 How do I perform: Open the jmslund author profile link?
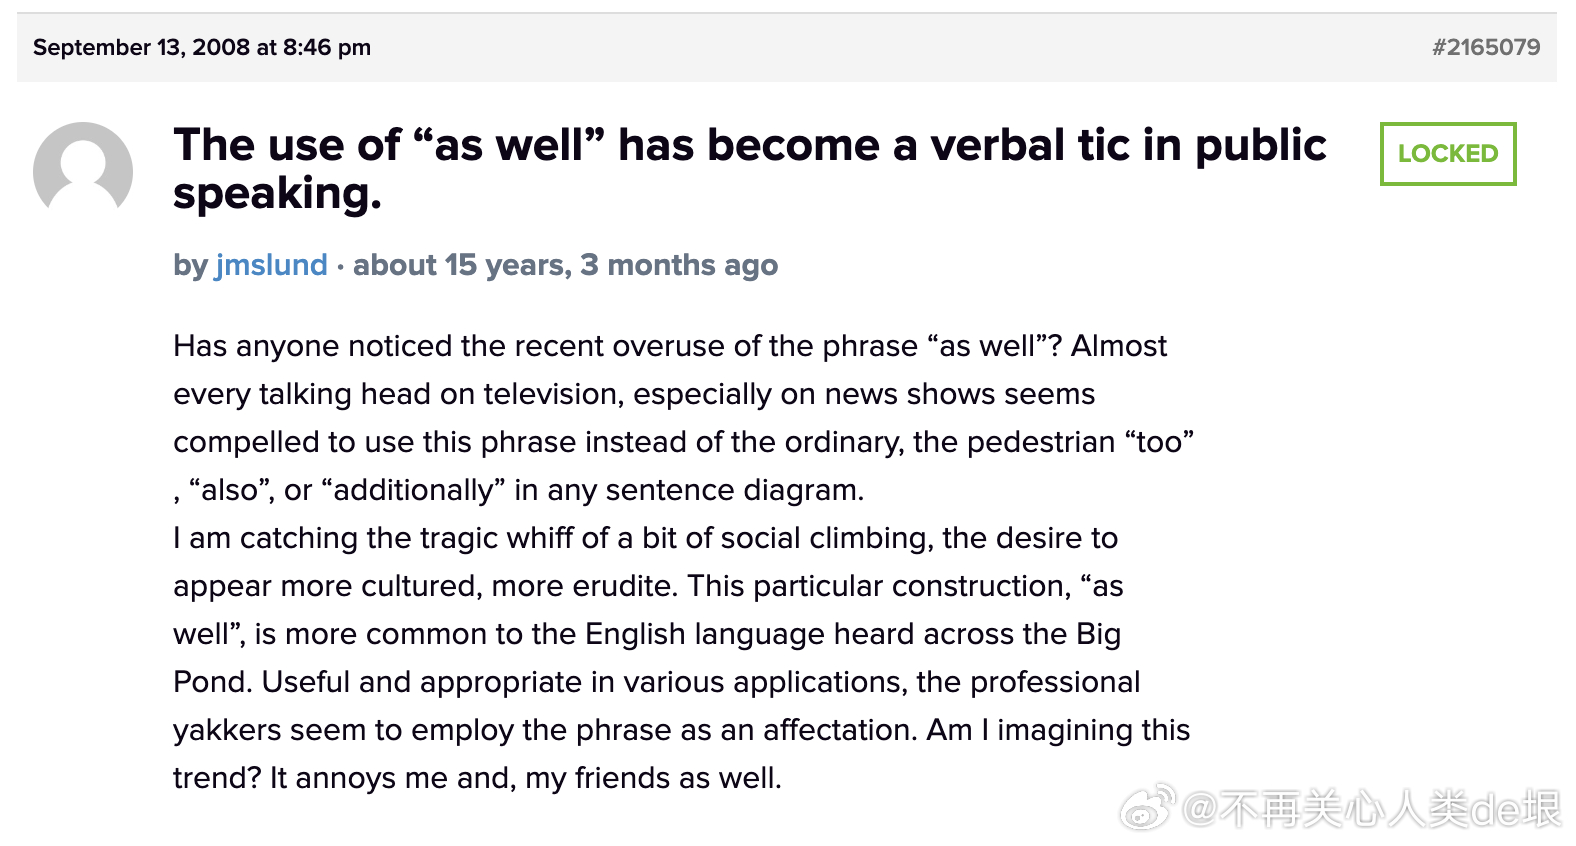(271, 265)
